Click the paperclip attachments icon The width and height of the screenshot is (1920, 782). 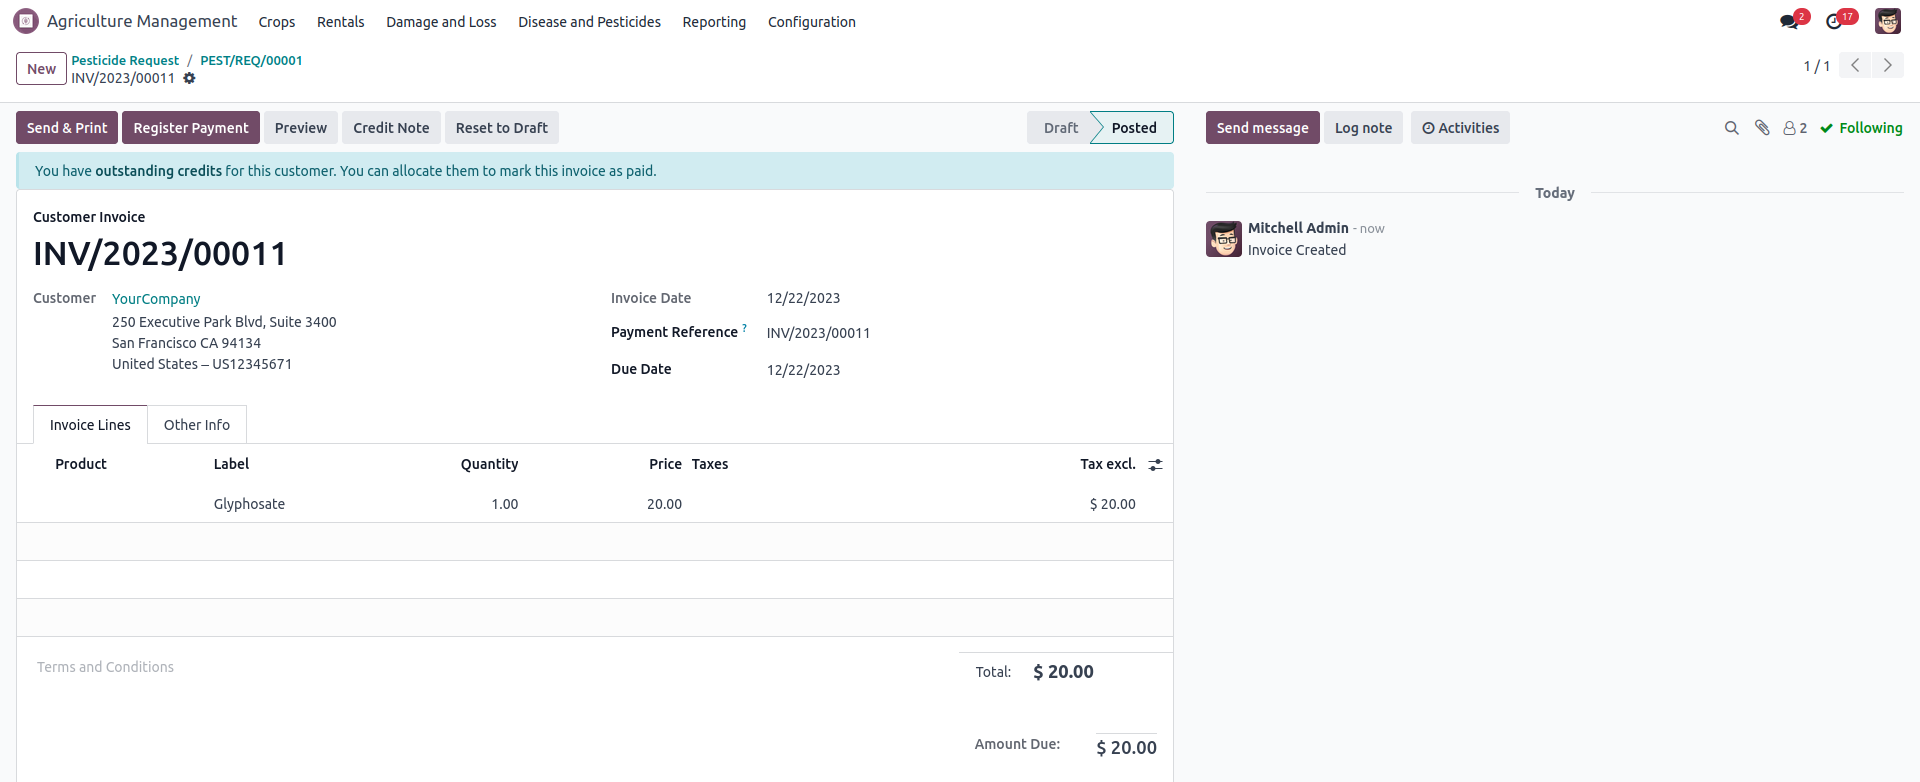(x=1762, y=128)
